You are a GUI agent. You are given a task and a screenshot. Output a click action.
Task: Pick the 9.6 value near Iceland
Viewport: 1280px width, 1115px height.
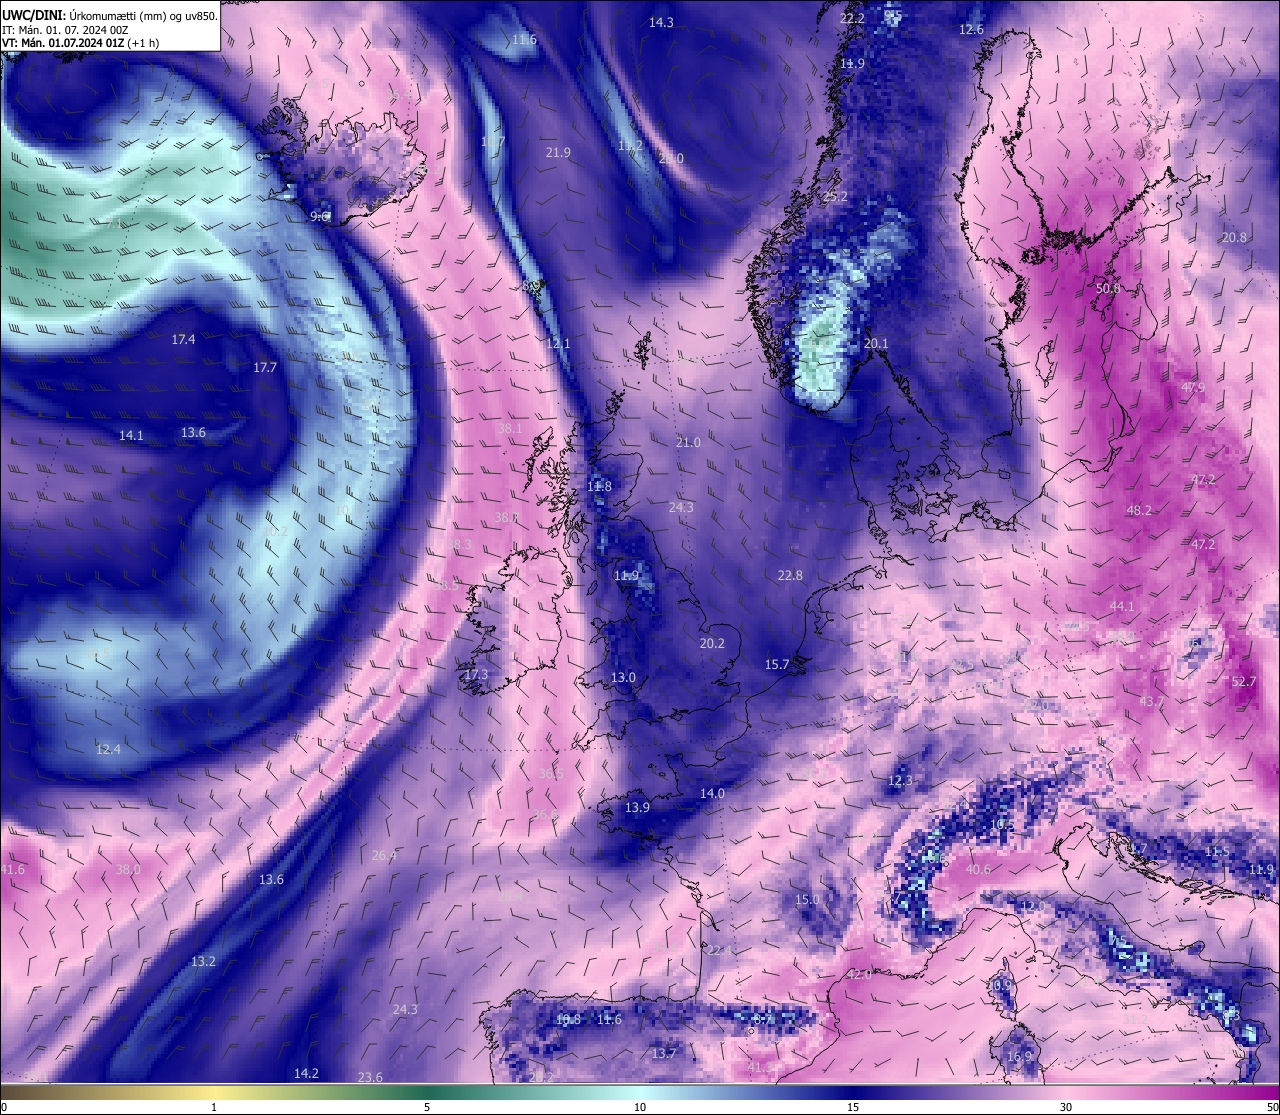[320, 217]
